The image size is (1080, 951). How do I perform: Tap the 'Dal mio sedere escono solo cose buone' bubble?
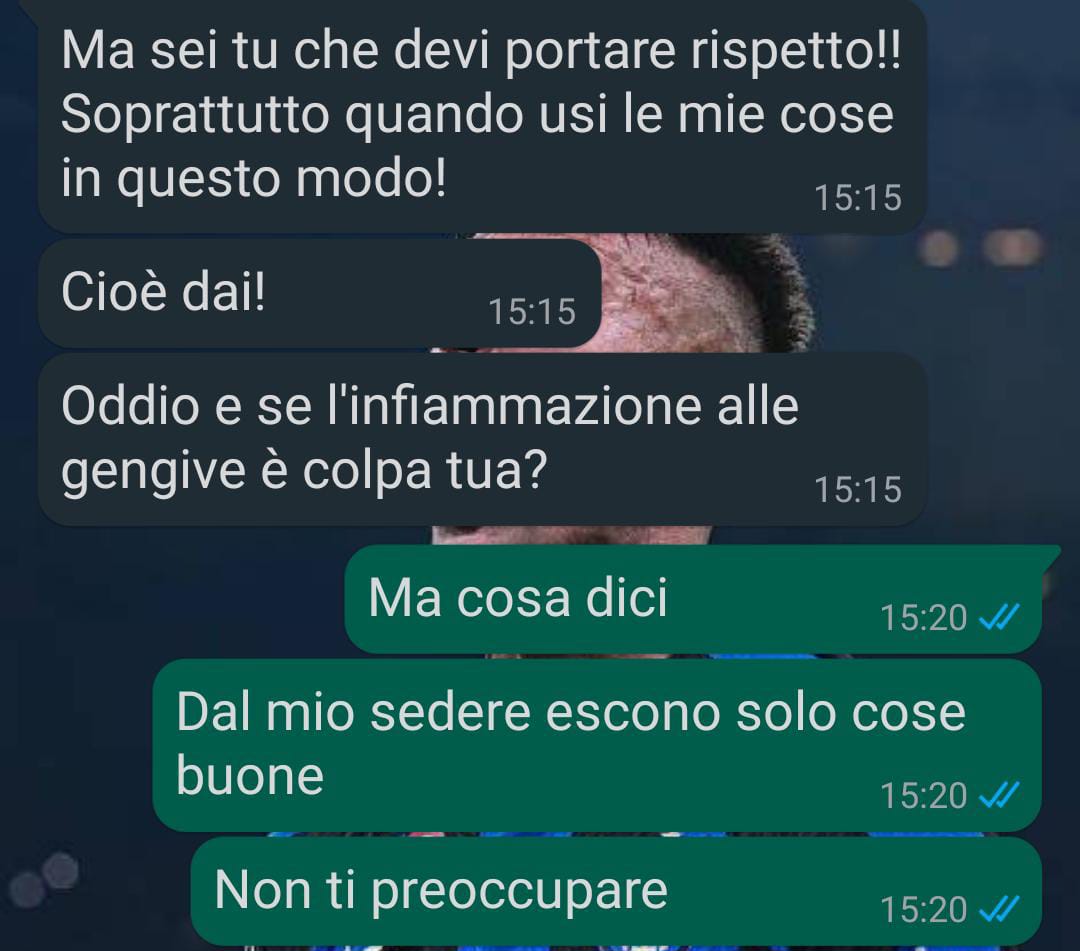(596, 745)
